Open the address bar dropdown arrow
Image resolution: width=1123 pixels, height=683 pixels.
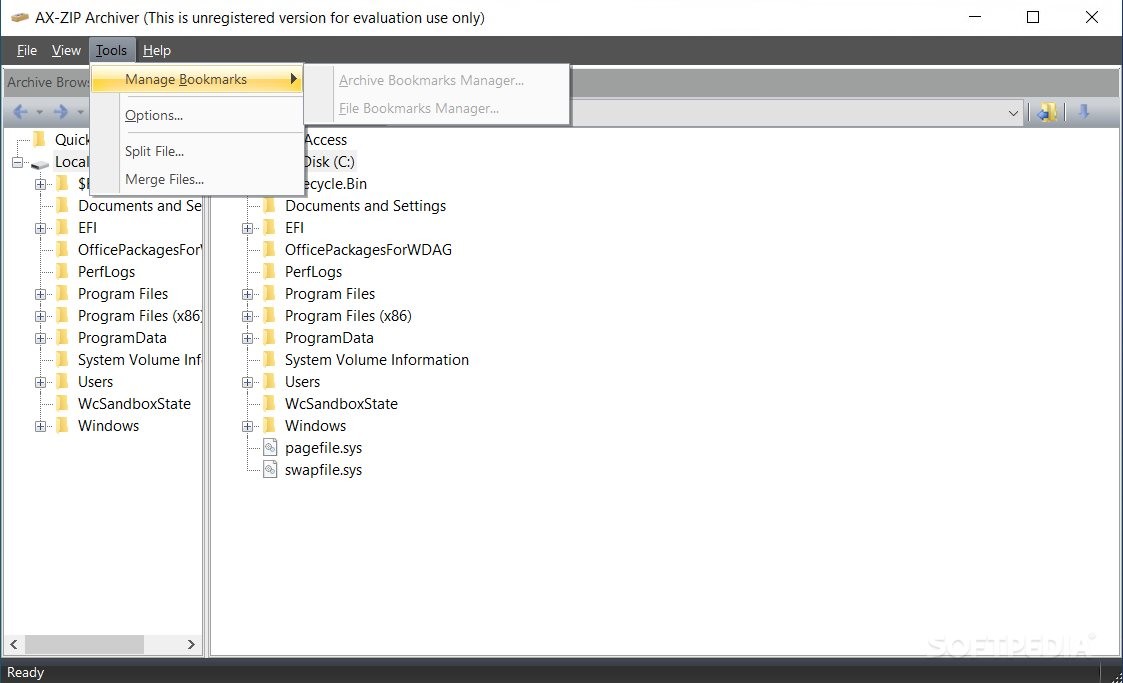click(x=1013, y=113)
